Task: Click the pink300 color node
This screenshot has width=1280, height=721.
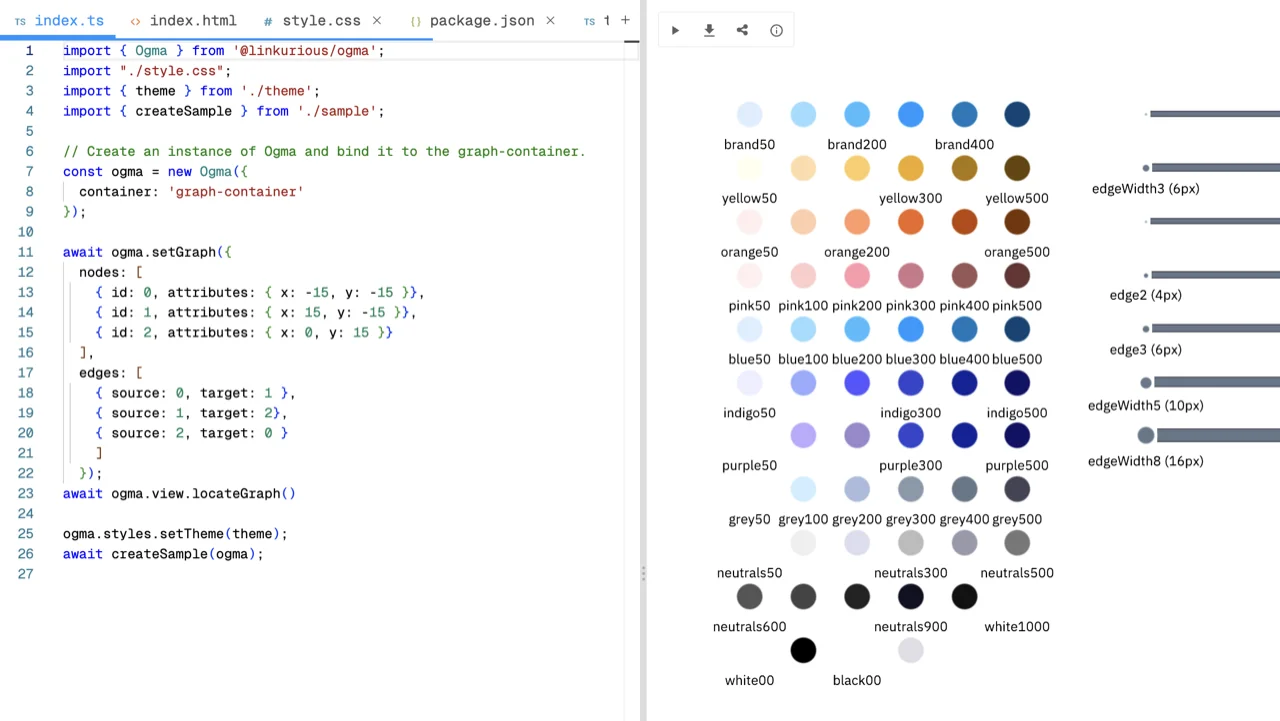Action: pyautogui.click(x=910, y=275)
